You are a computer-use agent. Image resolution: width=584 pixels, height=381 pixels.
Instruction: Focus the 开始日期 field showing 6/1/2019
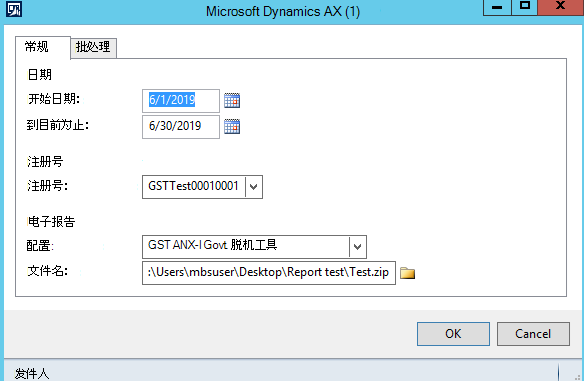181,101
